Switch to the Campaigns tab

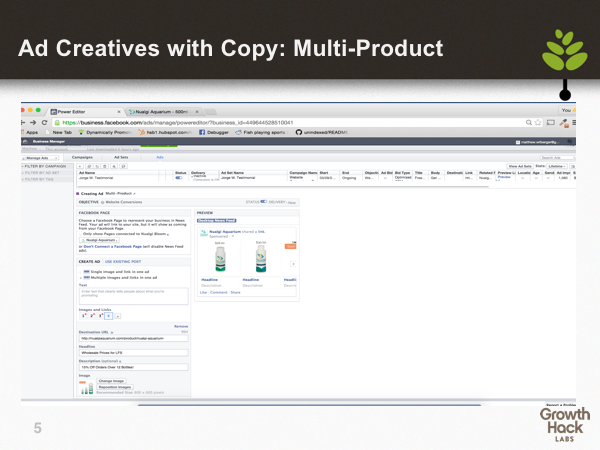pyautogui.click(x=82, y=157)
